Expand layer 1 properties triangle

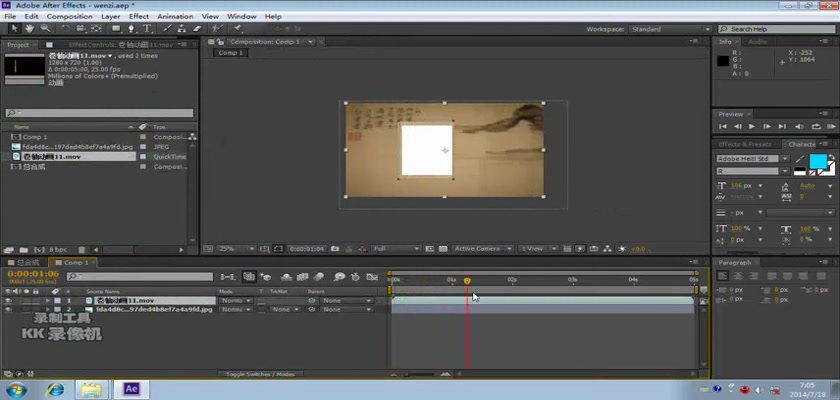click(x=48, y=301)
